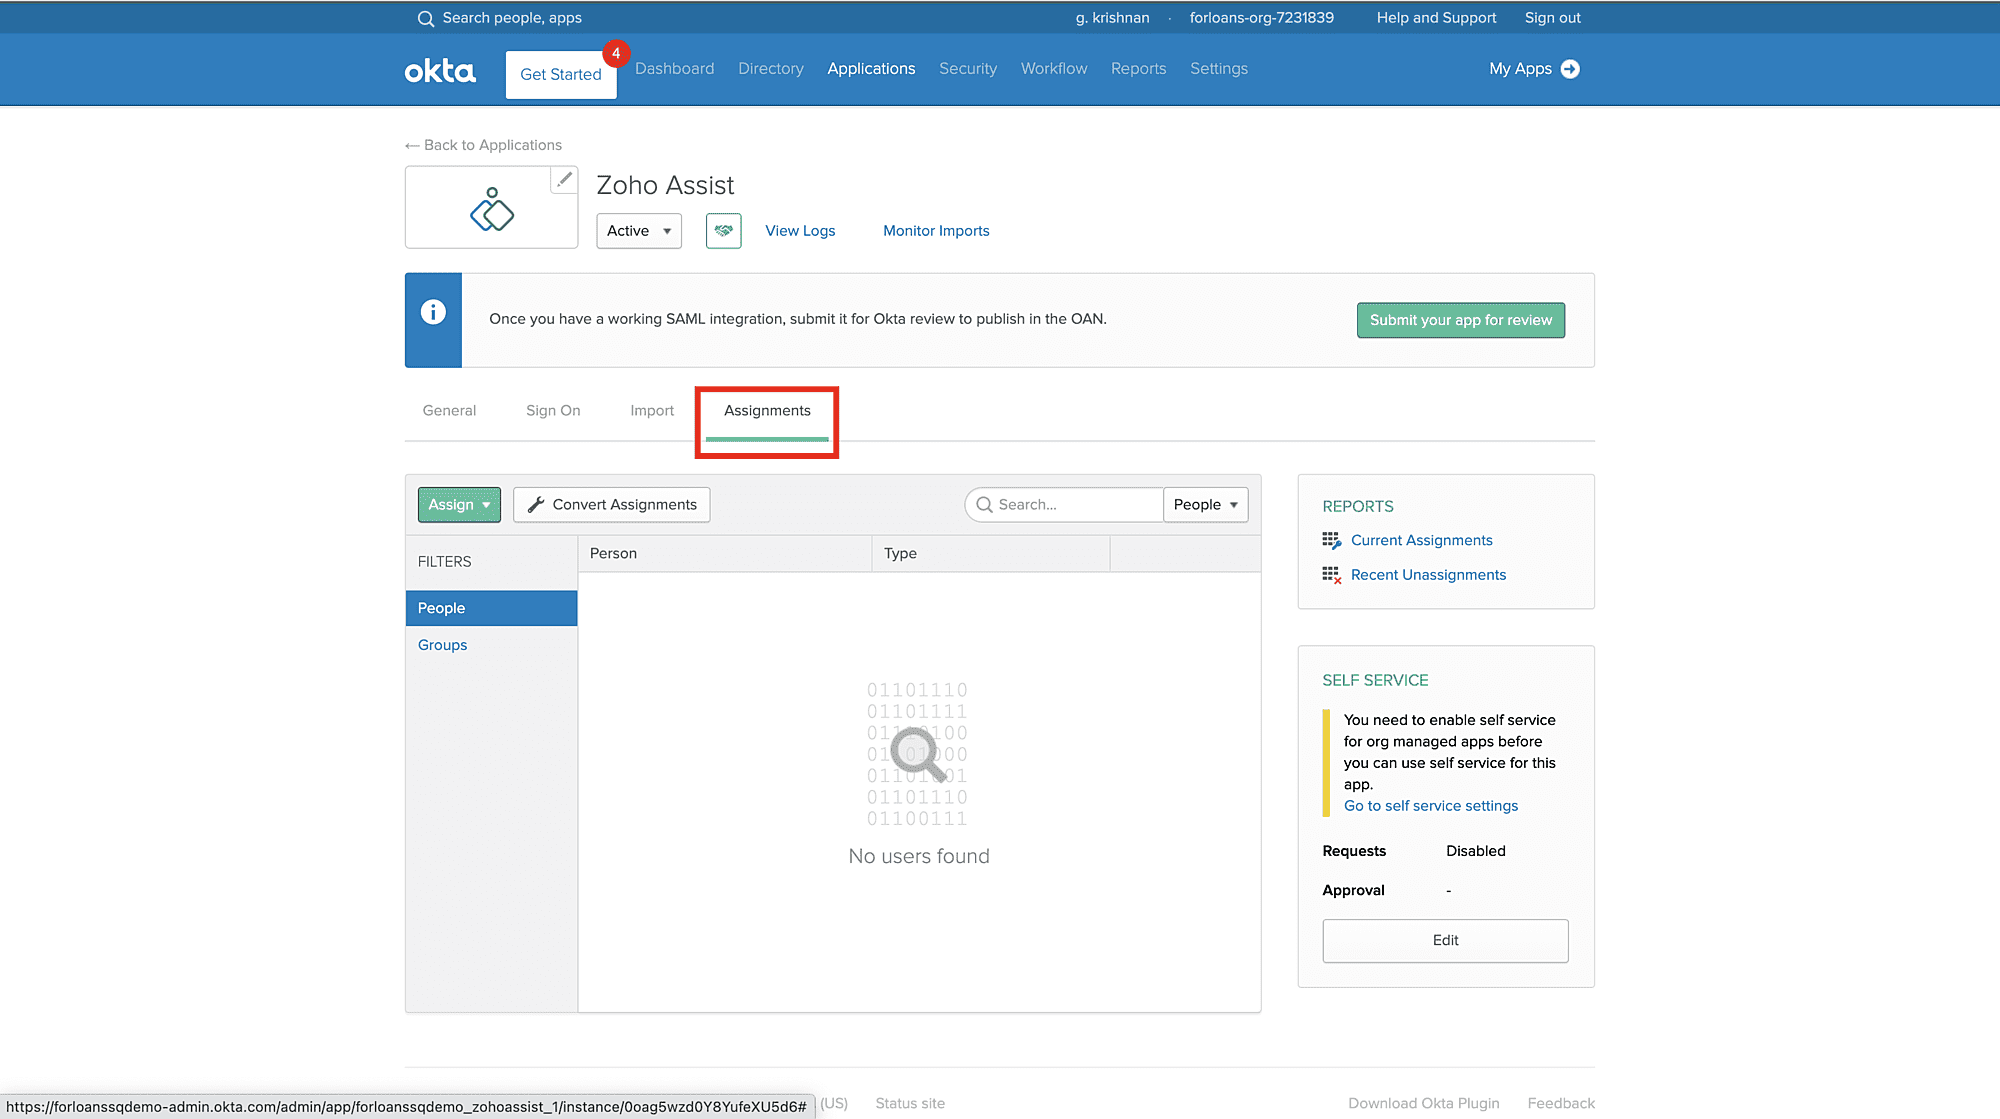This screenshot has width=2000, height=1119.
Task: Expand the green Assign dropdown
Action: tap(459, 505)
